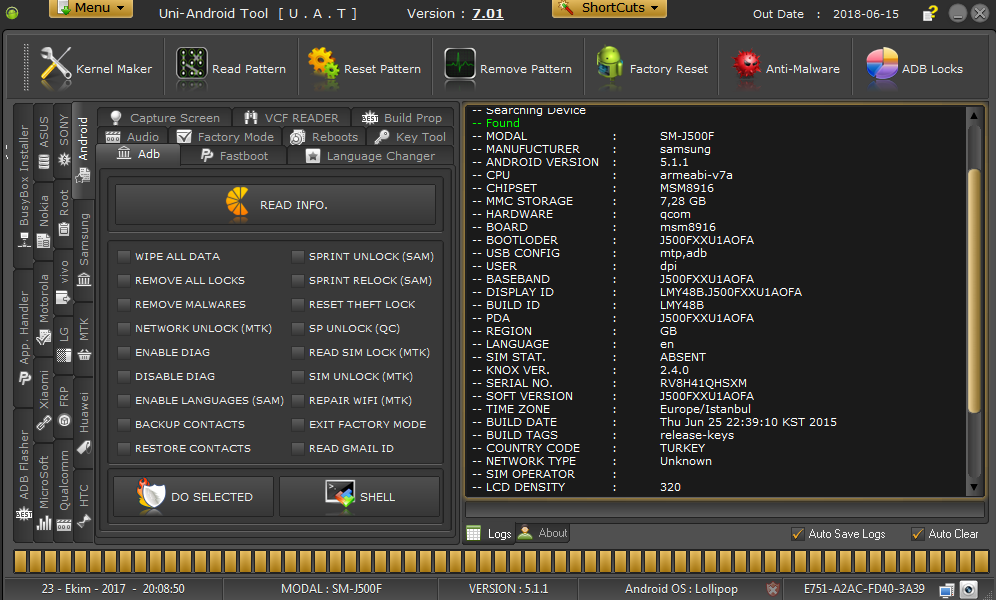Open the MTK vertical tab
Viewport: 996px width, 600px height.
[84, 338]
